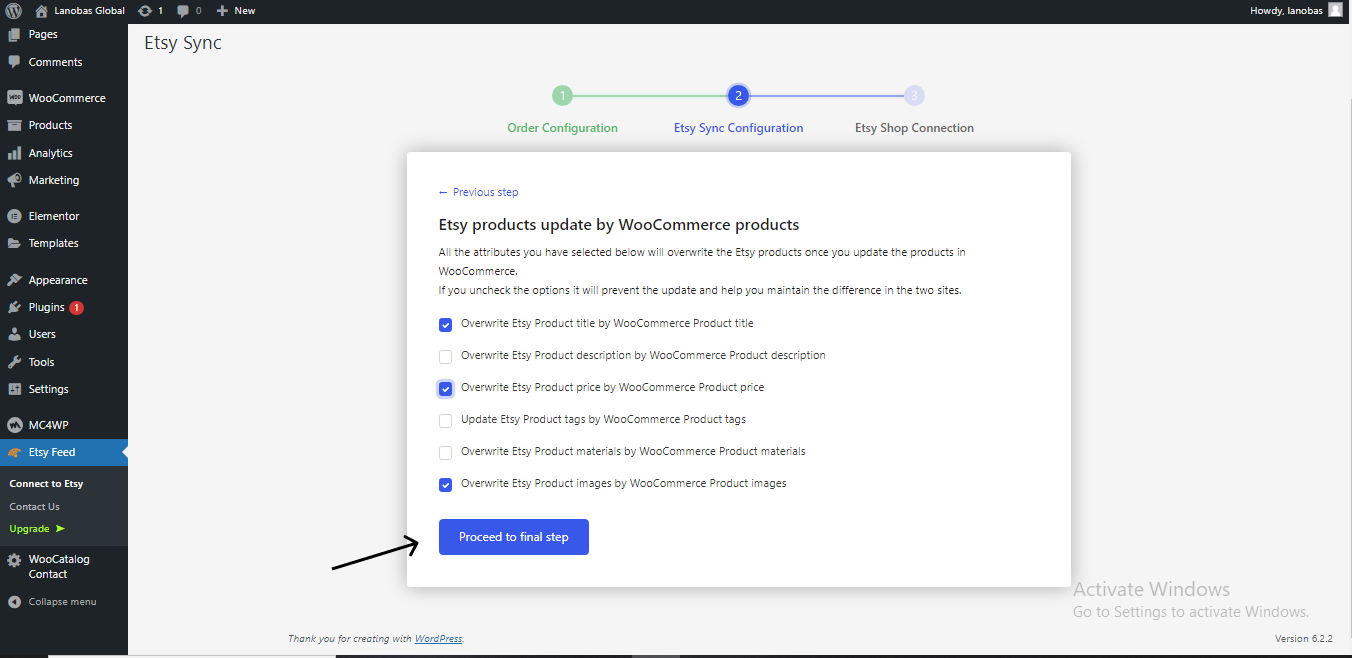Check Overwrite Etsy Product materials checkbox

coord(446,453)
